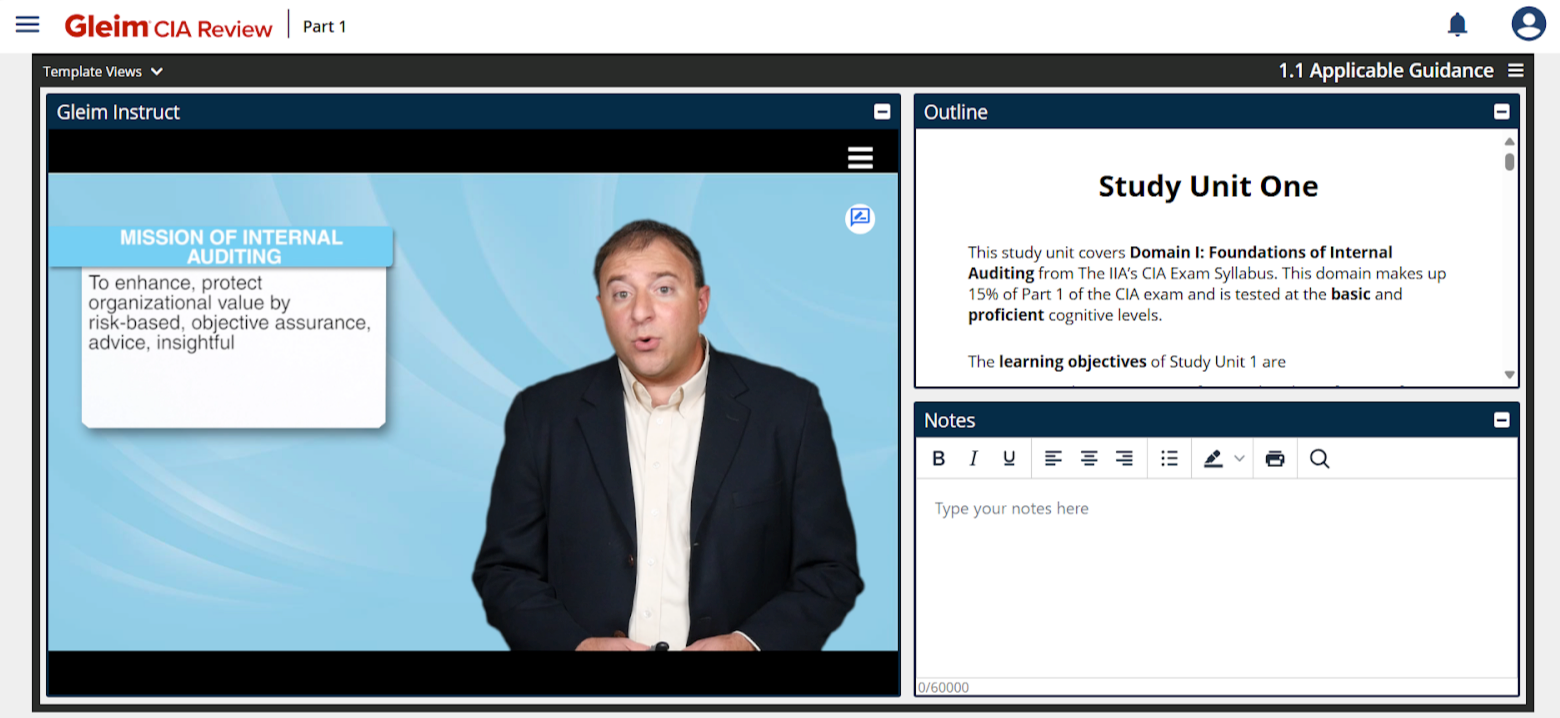This screenshot has height=718, width=1560.
Task: Collapse the Outline panel
Action: click(x=1501, y=112)
